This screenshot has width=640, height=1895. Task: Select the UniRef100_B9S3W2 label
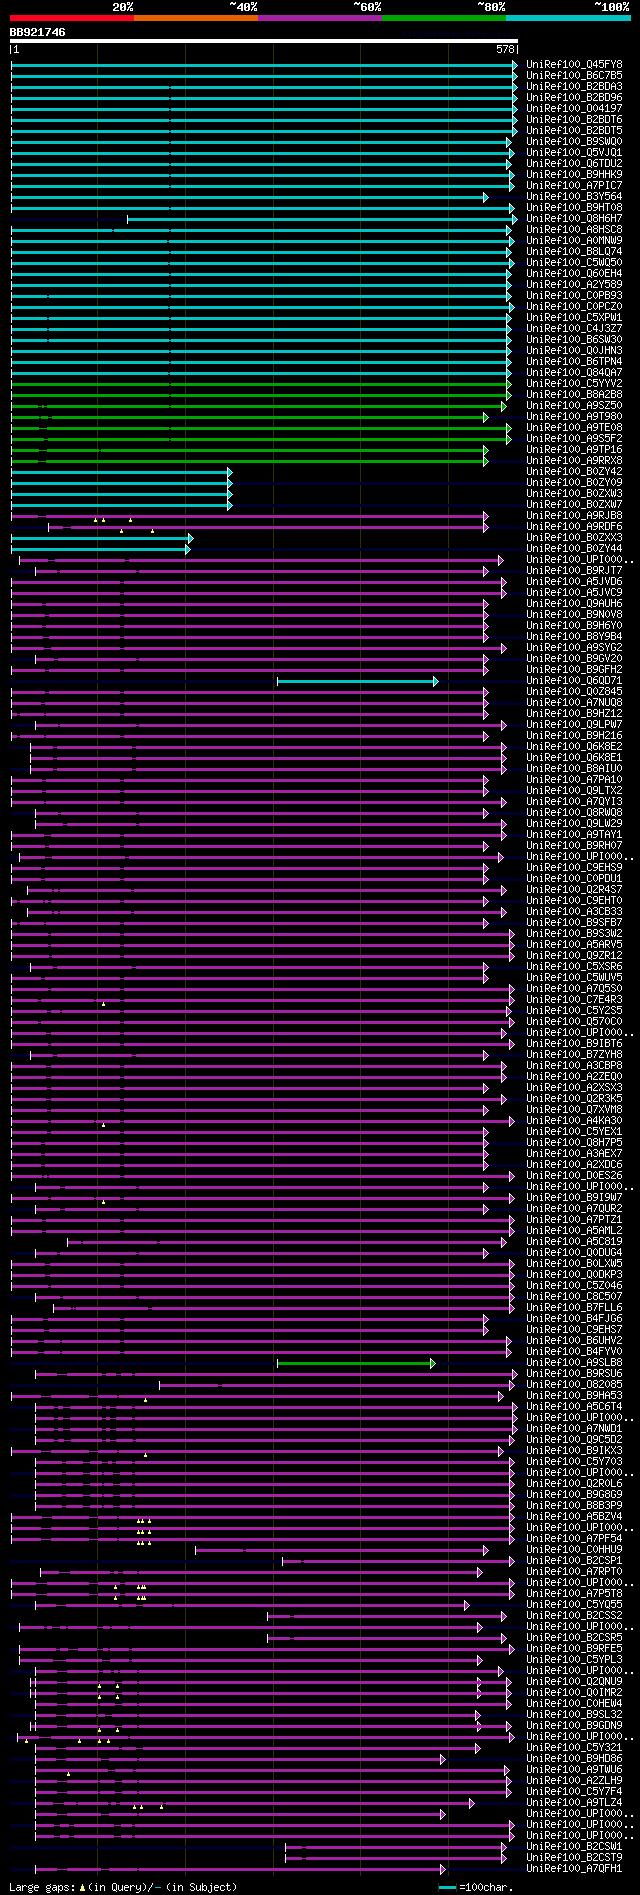574,933
